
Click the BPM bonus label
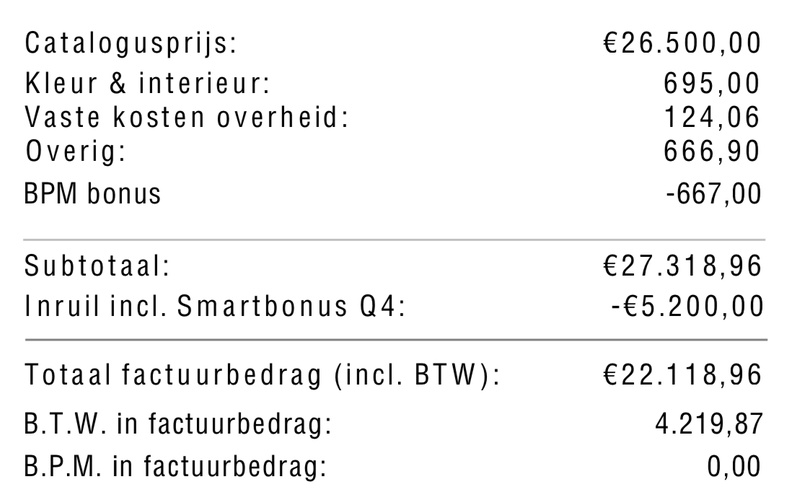click(x=93, y=193)
